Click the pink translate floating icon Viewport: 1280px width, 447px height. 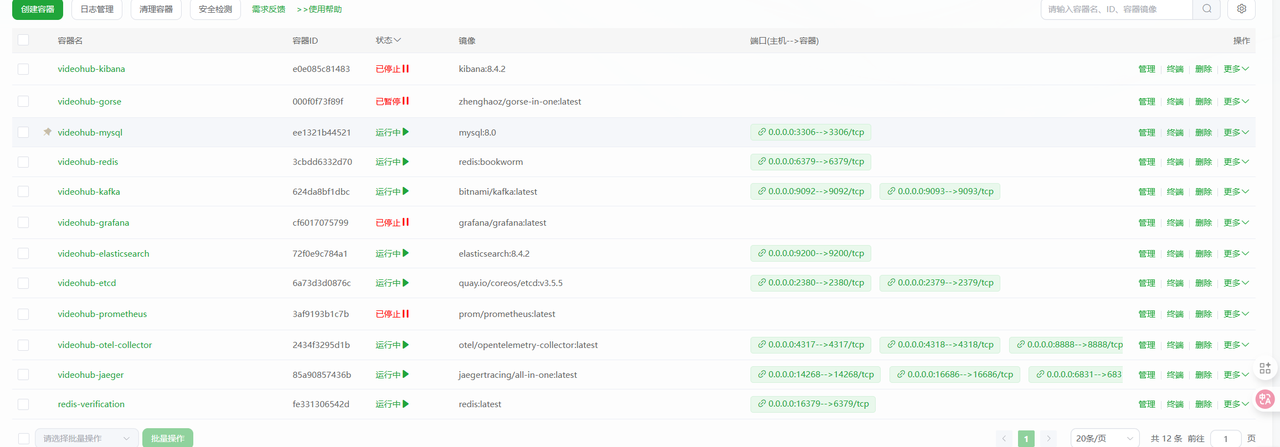(x=1266, y=399)
